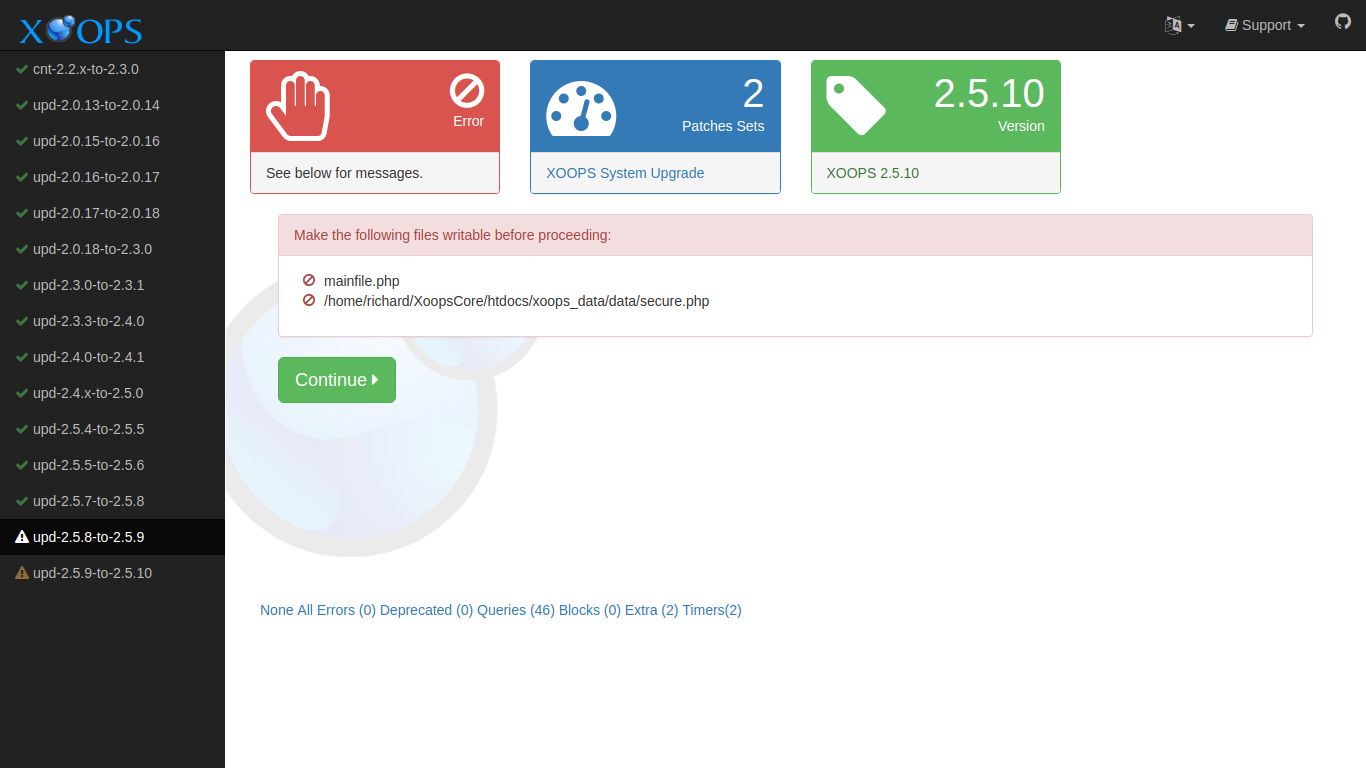
Task: Click the secure.php path in the error list
Action: (516, 301)
